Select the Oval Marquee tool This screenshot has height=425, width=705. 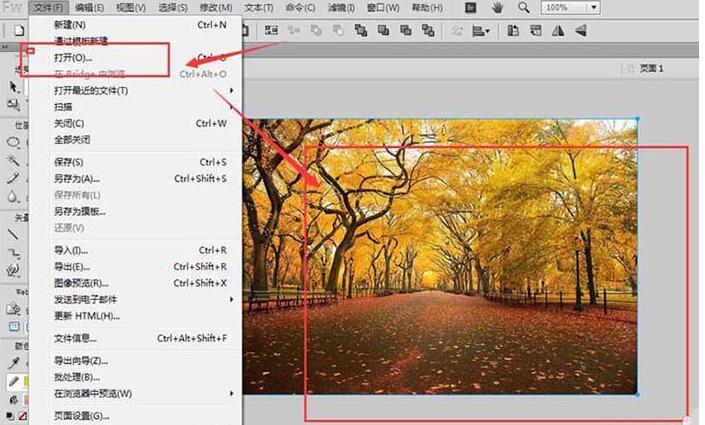13,143
